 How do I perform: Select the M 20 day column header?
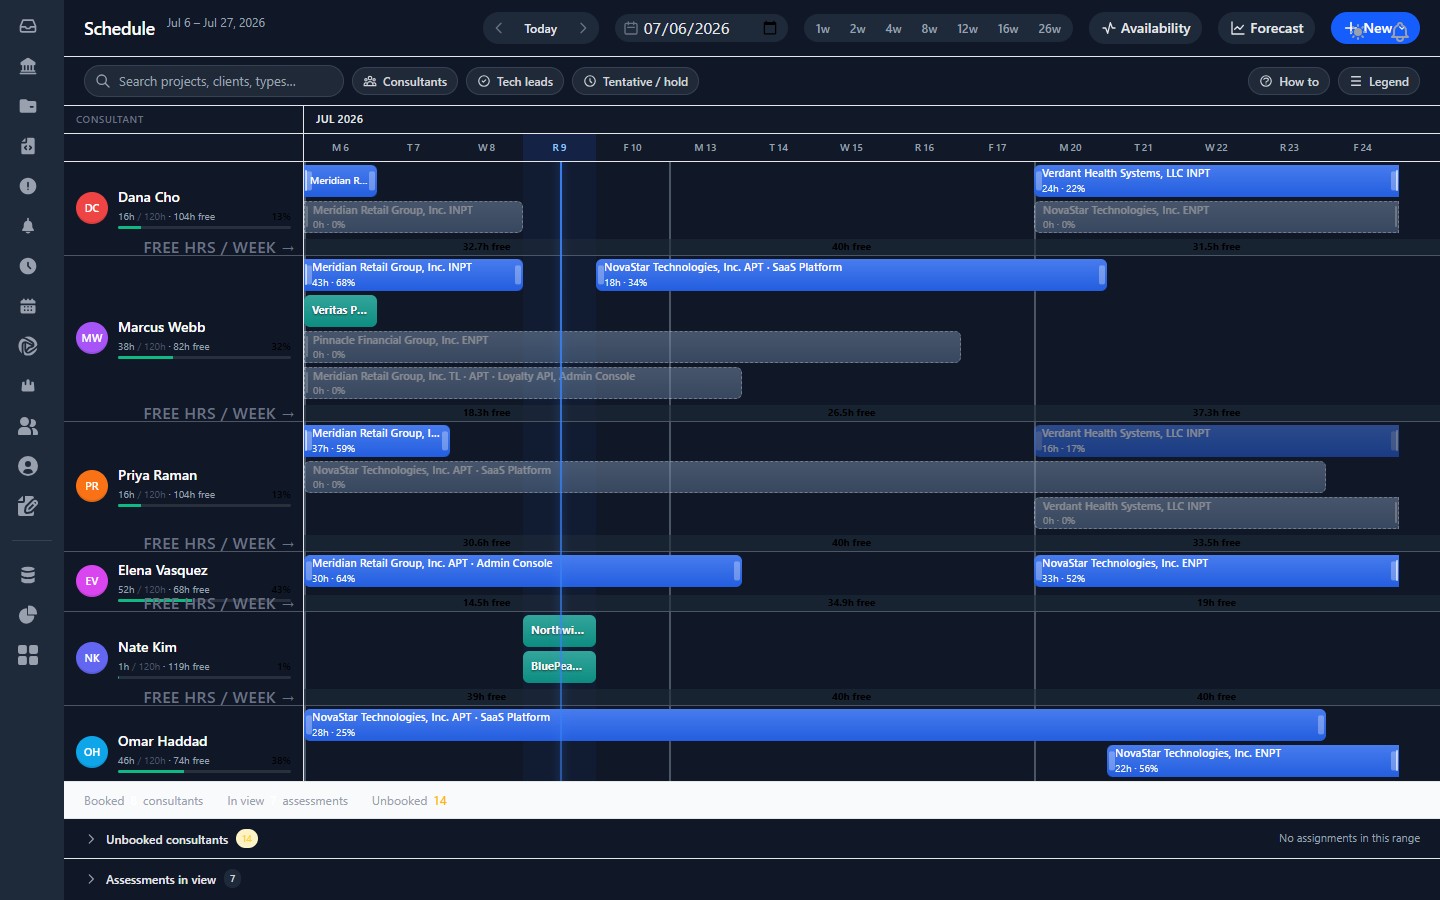click(x=1070, y=147)
